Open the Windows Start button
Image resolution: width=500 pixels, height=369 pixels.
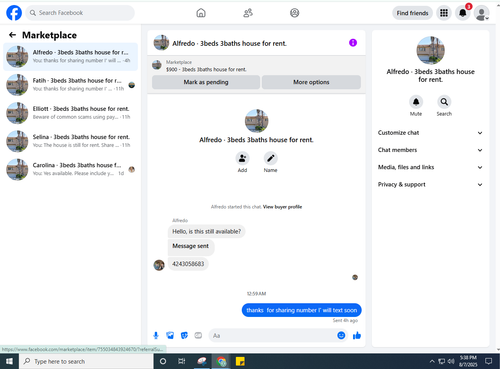pyautogui.click(x=9, y=361)
